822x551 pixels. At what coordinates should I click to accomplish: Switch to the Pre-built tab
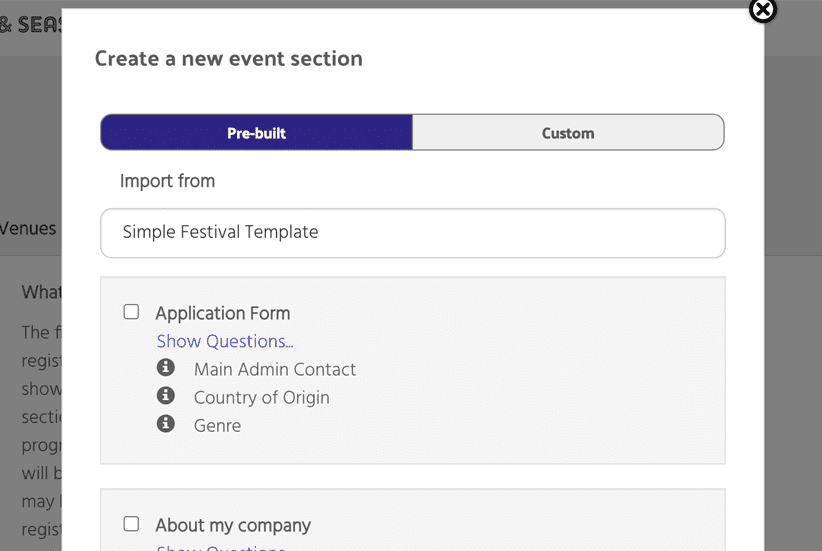tap(256, 133)
